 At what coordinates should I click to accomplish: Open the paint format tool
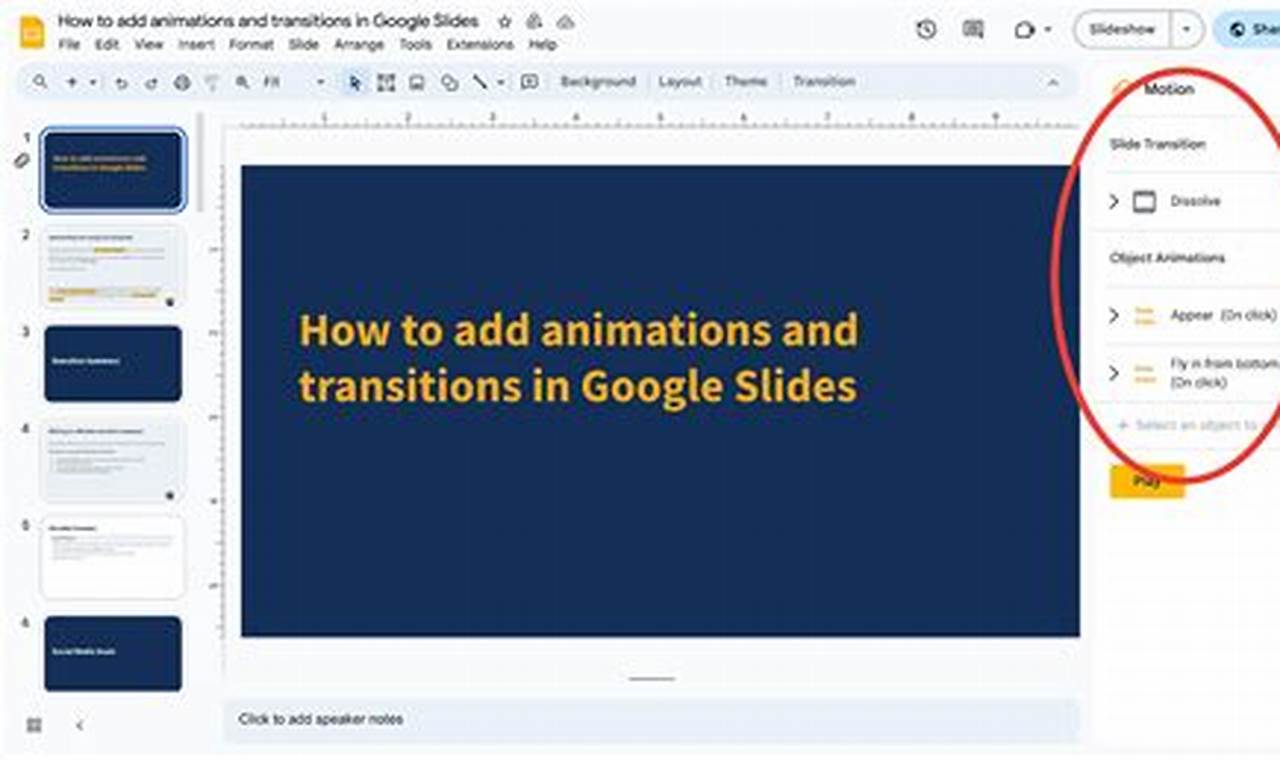(212, 82)
